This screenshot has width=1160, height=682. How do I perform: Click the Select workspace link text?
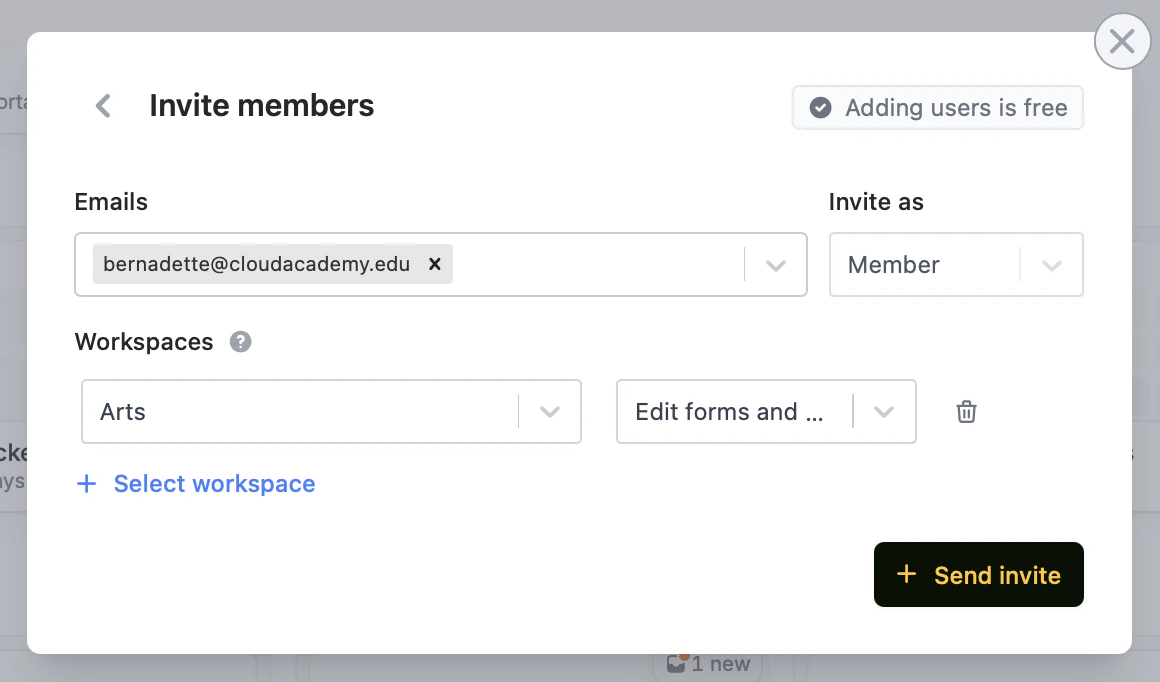click(x=214, y=484)
